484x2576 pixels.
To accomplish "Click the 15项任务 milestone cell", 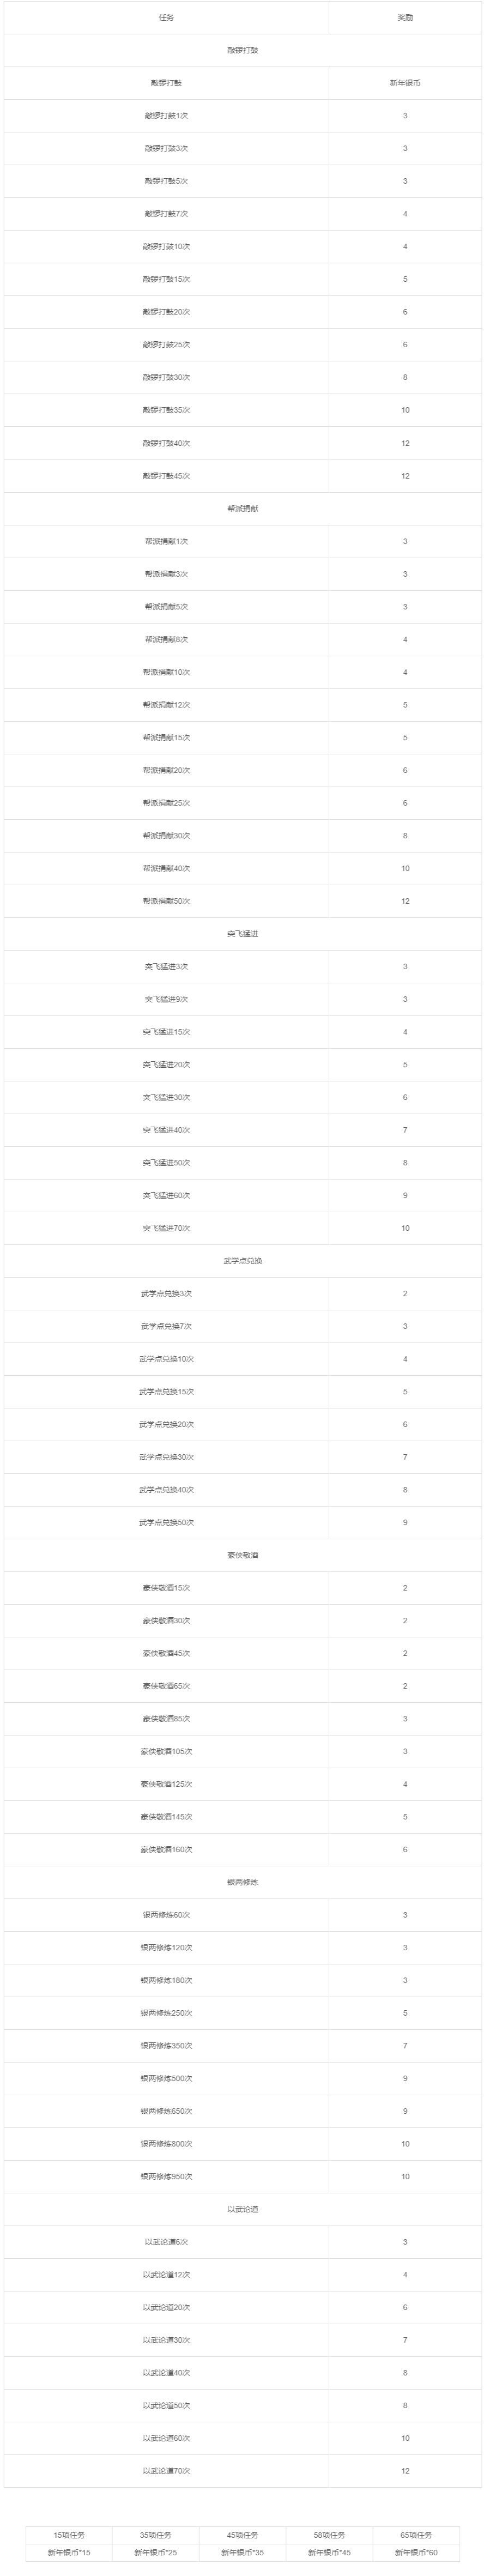I will (x=69, y=2535).
